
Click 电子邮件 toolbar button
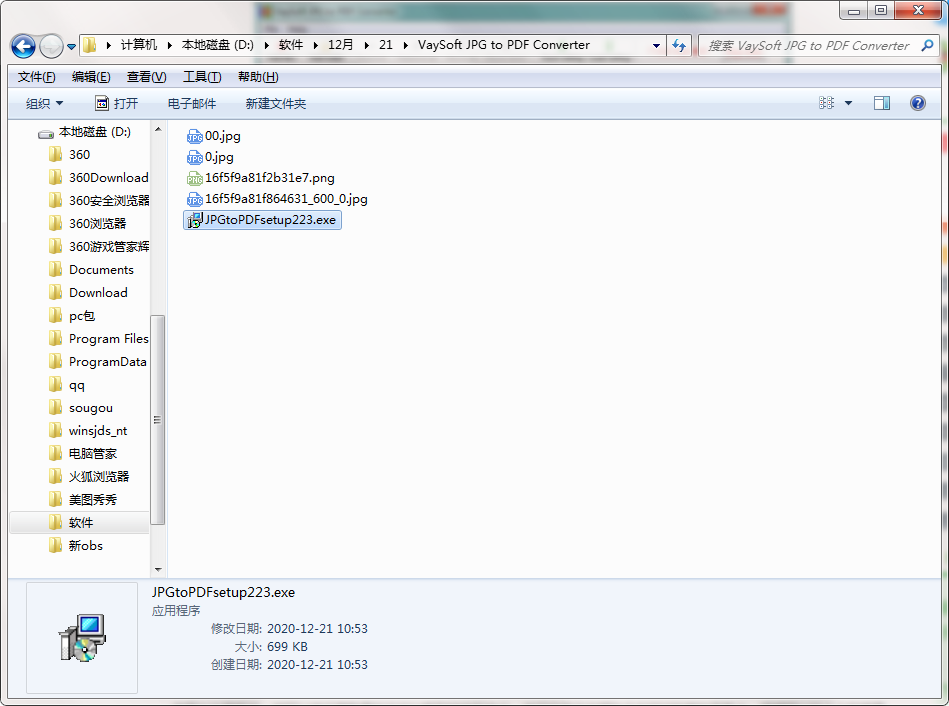tap(192, 104)
